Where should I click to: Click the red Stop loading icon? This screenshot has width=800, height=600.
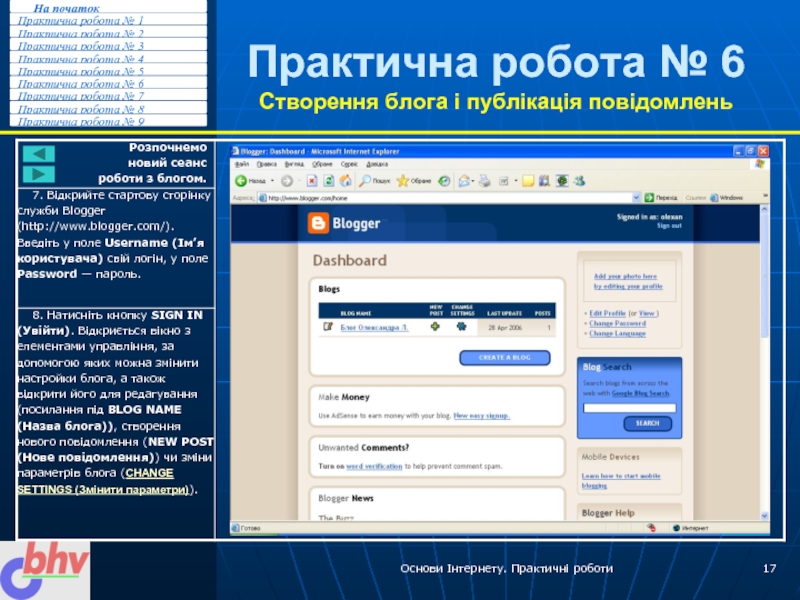pyautogui.click(x=311, y=181)
